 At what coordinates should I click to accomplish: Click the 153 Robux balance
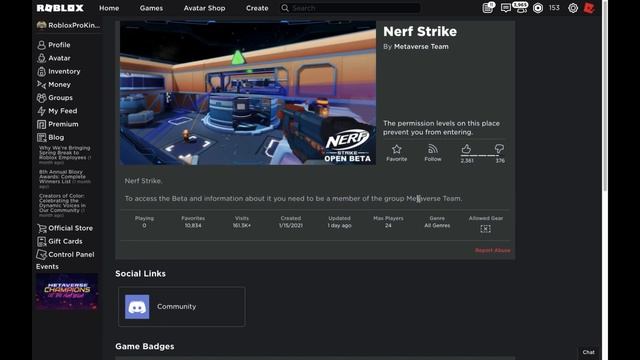point(554,8)
